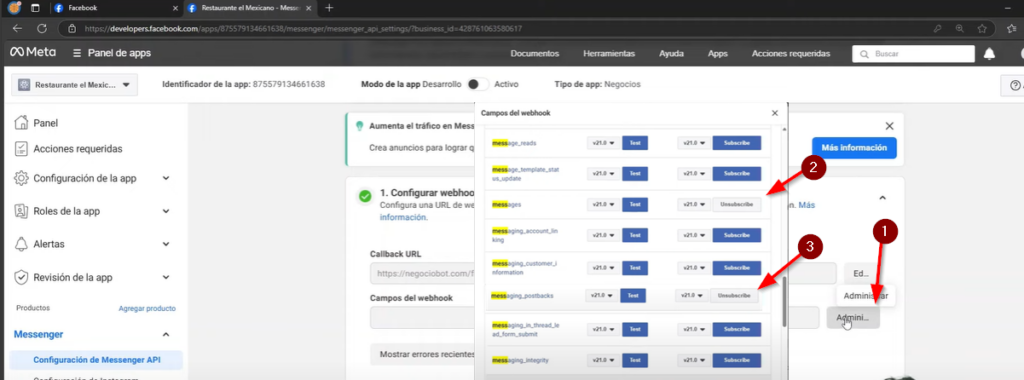Click the browser address bar
Image resolution: width=1024 pixels, height=380 pixels.
click(496, 29)
